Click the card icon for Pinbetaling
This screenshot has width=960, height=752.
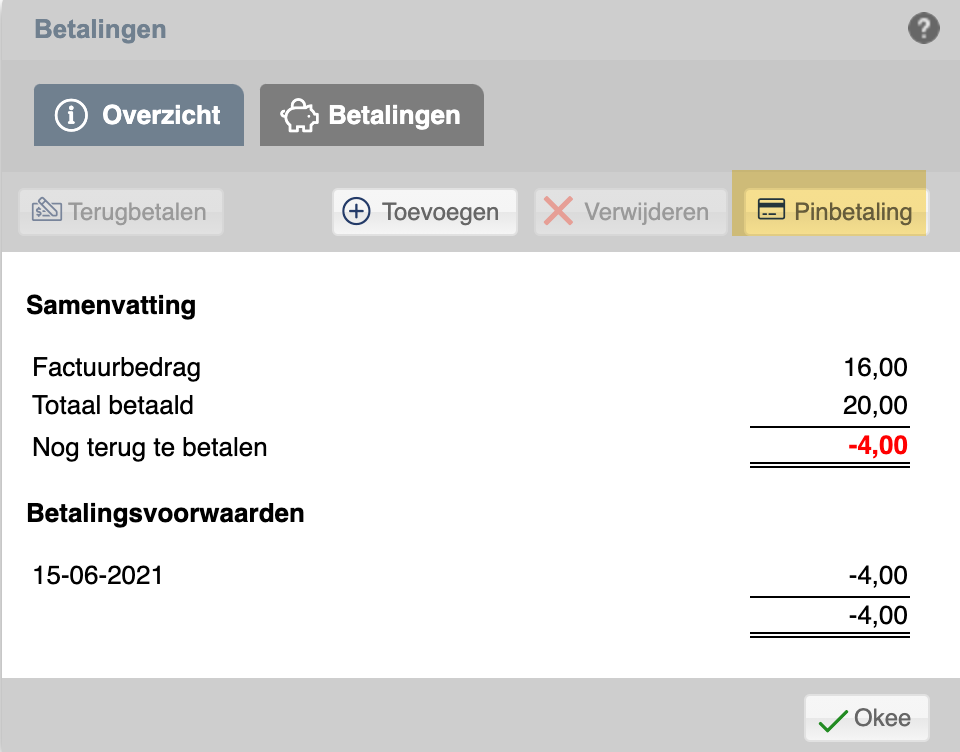tap(771, 209)
